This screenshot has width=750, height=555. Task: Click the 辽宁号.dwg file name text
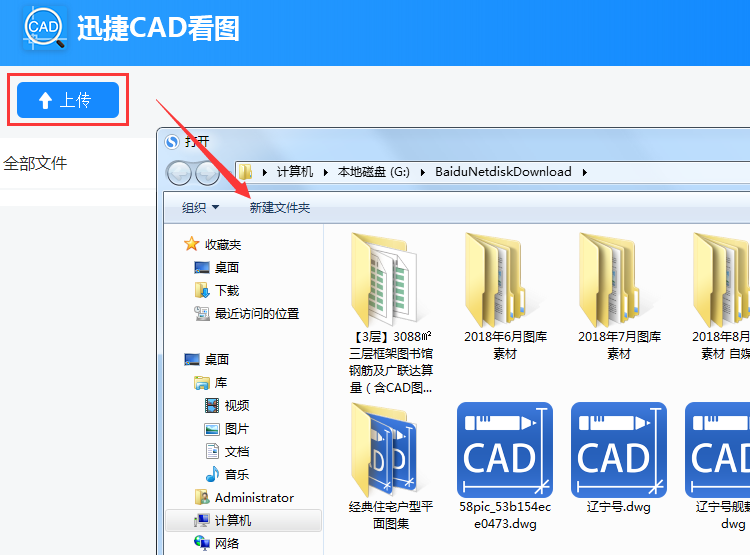tap(619, 507)
